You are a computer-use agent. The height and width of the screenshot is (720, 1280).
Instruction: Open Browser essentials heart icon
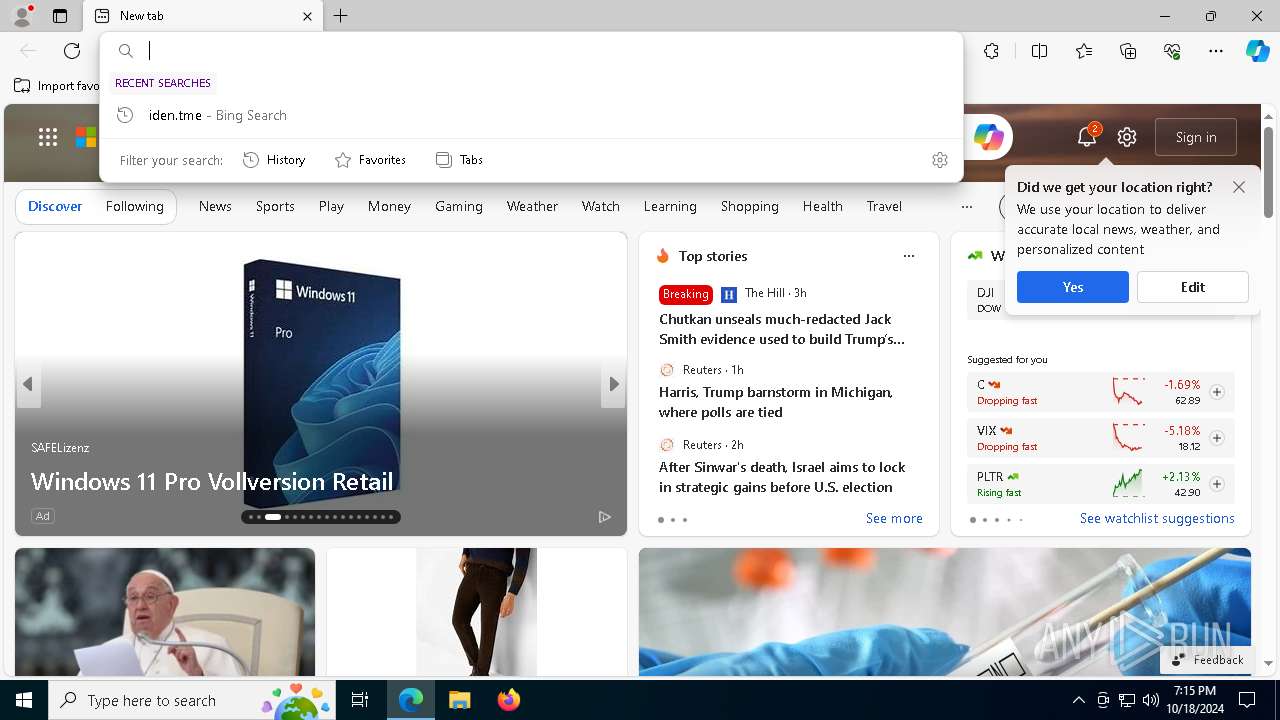click(1172, 51)
